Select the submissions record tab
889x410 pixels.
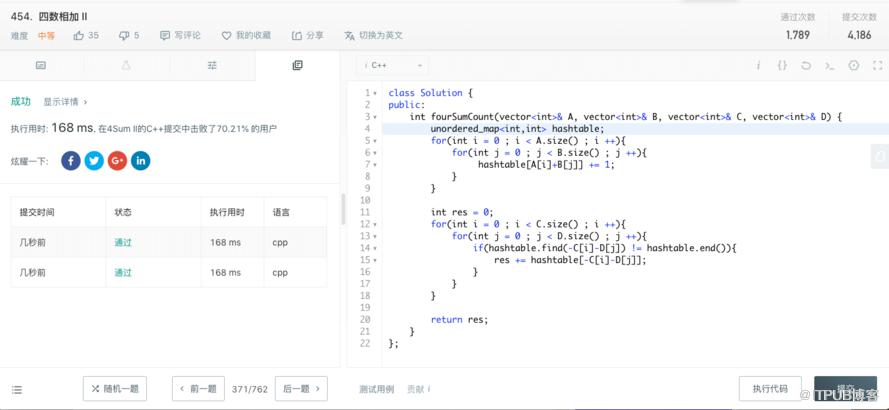click(297, 65)
